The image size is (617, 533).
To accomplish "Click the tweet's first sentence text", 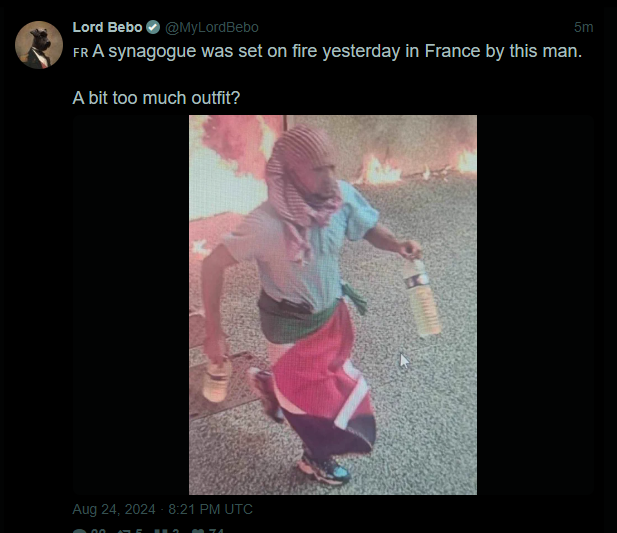I will pos(337,52).
